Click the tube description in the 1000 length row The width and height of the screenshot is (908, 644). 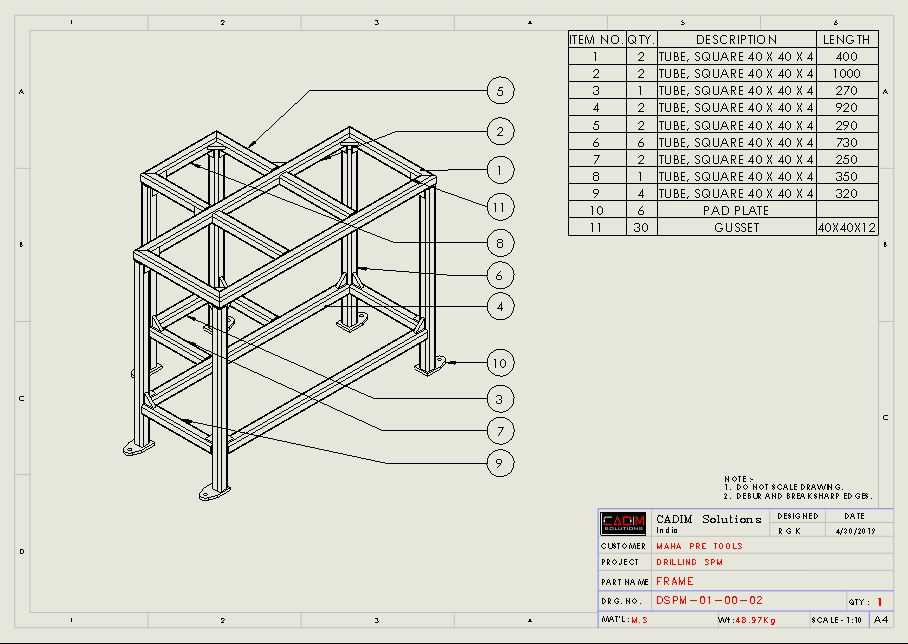coord(737,74)
